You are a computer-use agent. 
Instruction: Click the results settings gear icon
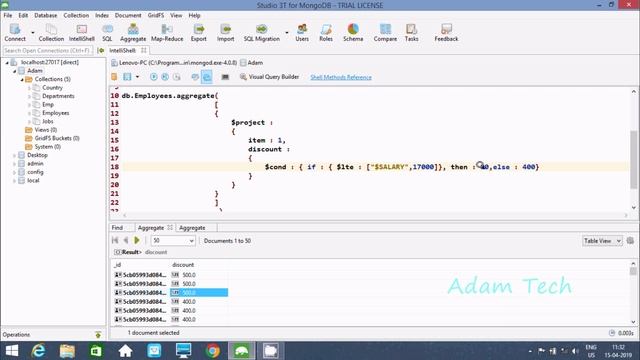pos(630,240)
